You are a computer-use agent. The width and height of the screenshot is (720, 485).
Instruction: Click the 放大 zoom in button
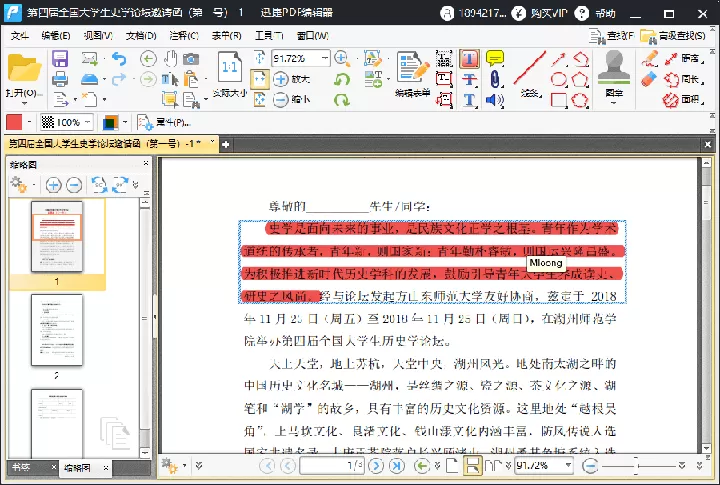(292, 79)
